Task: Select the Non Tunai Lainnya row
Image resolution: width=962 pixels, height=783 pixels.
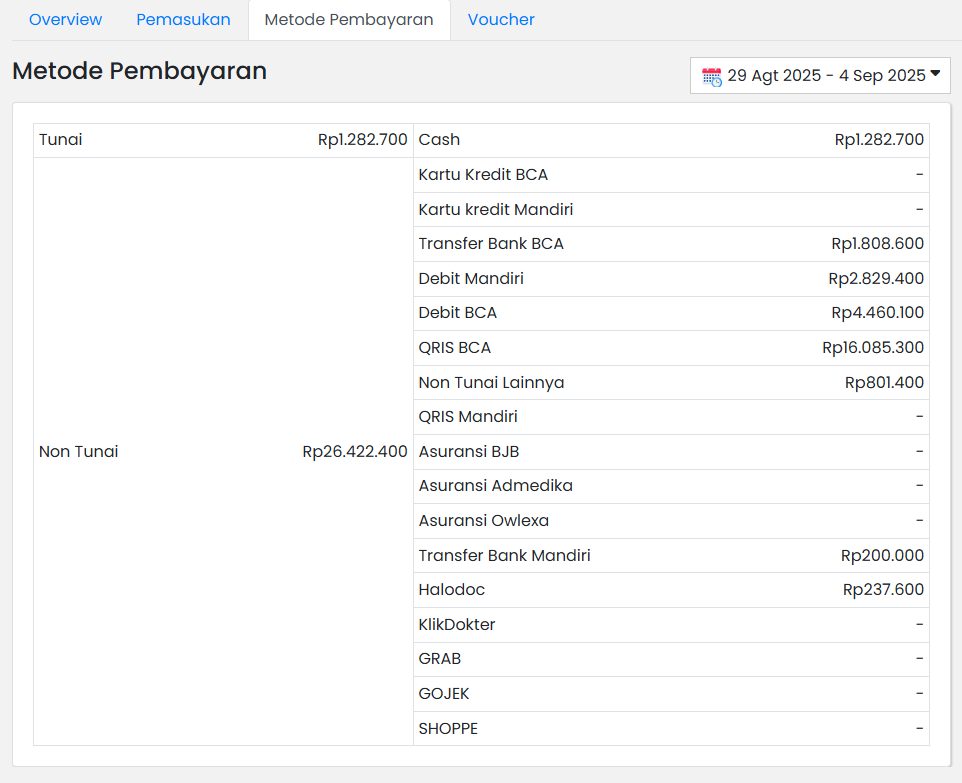Action: point(491,383)
